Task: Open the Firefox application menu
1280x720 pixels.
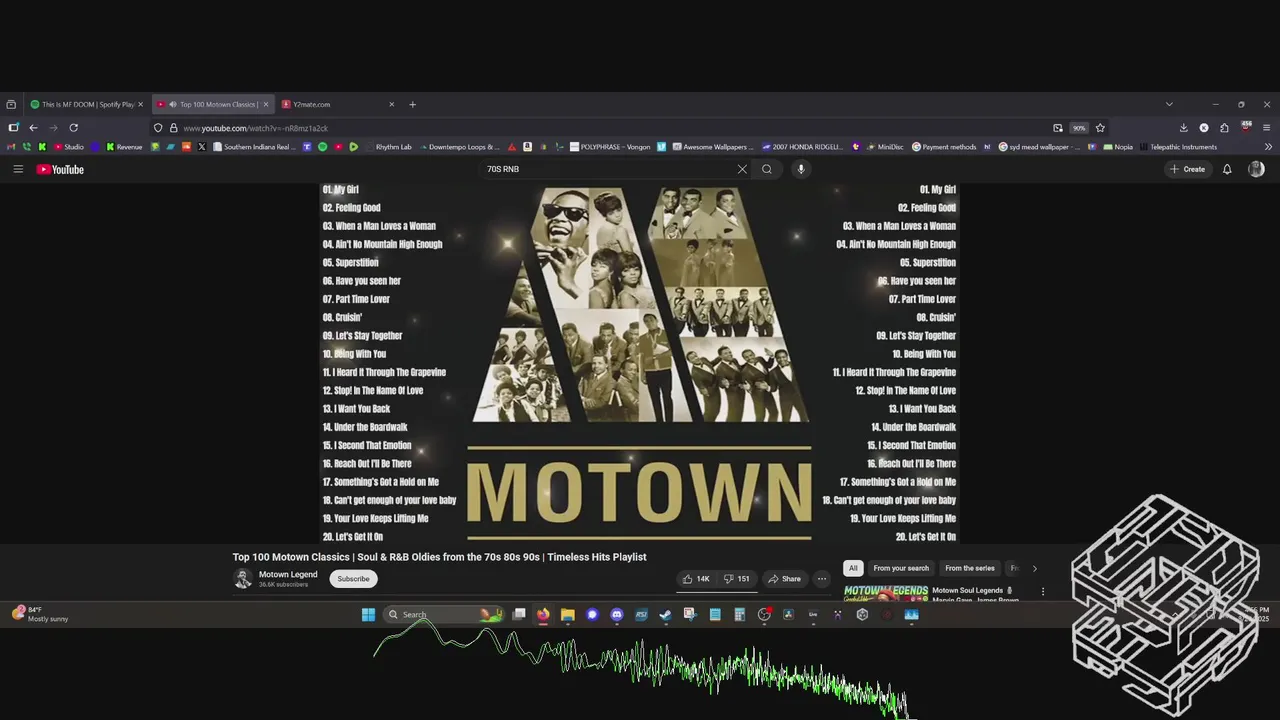Action: (1267, 128)
